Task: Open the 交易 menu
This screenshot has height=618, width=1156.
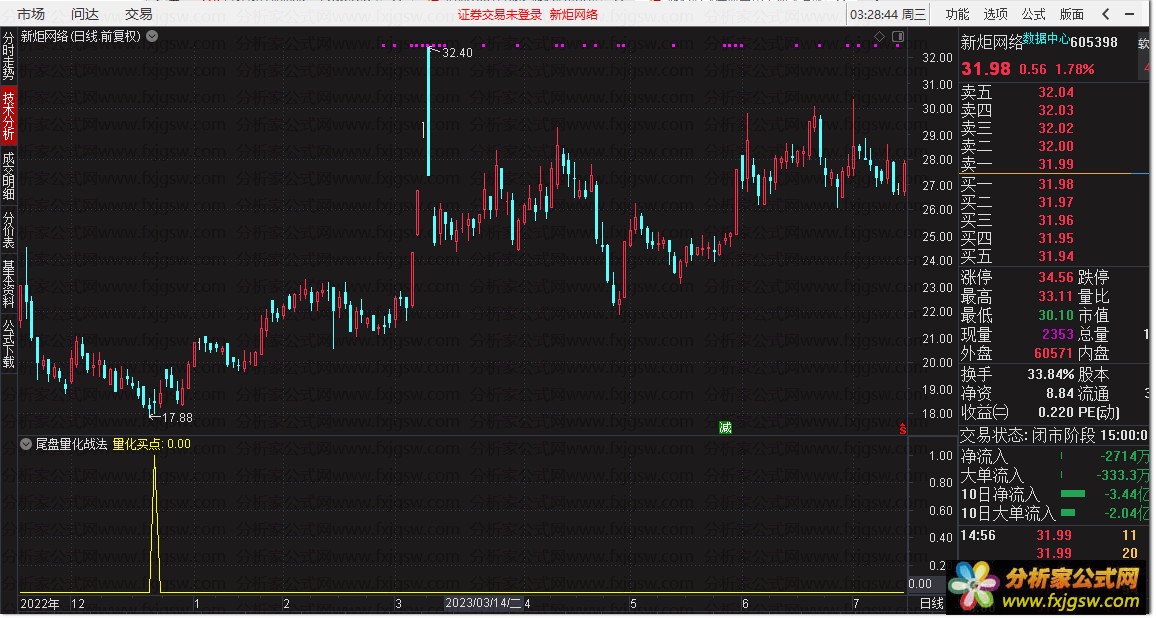Action: click(138, 14)
